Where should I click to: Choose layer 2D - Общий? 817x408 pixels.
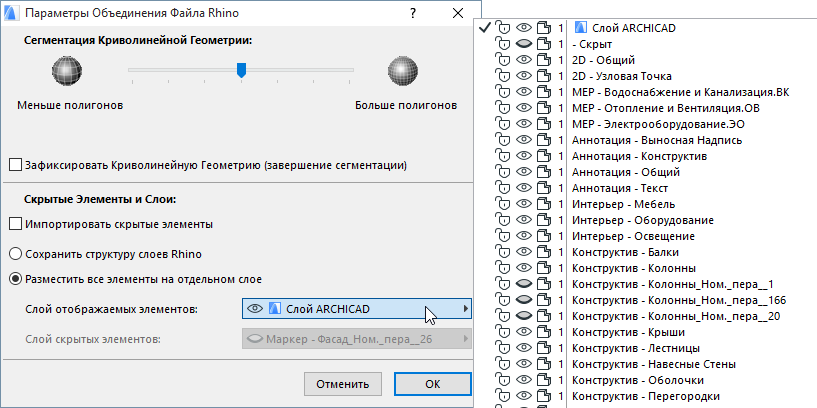(x=603, y=60)
